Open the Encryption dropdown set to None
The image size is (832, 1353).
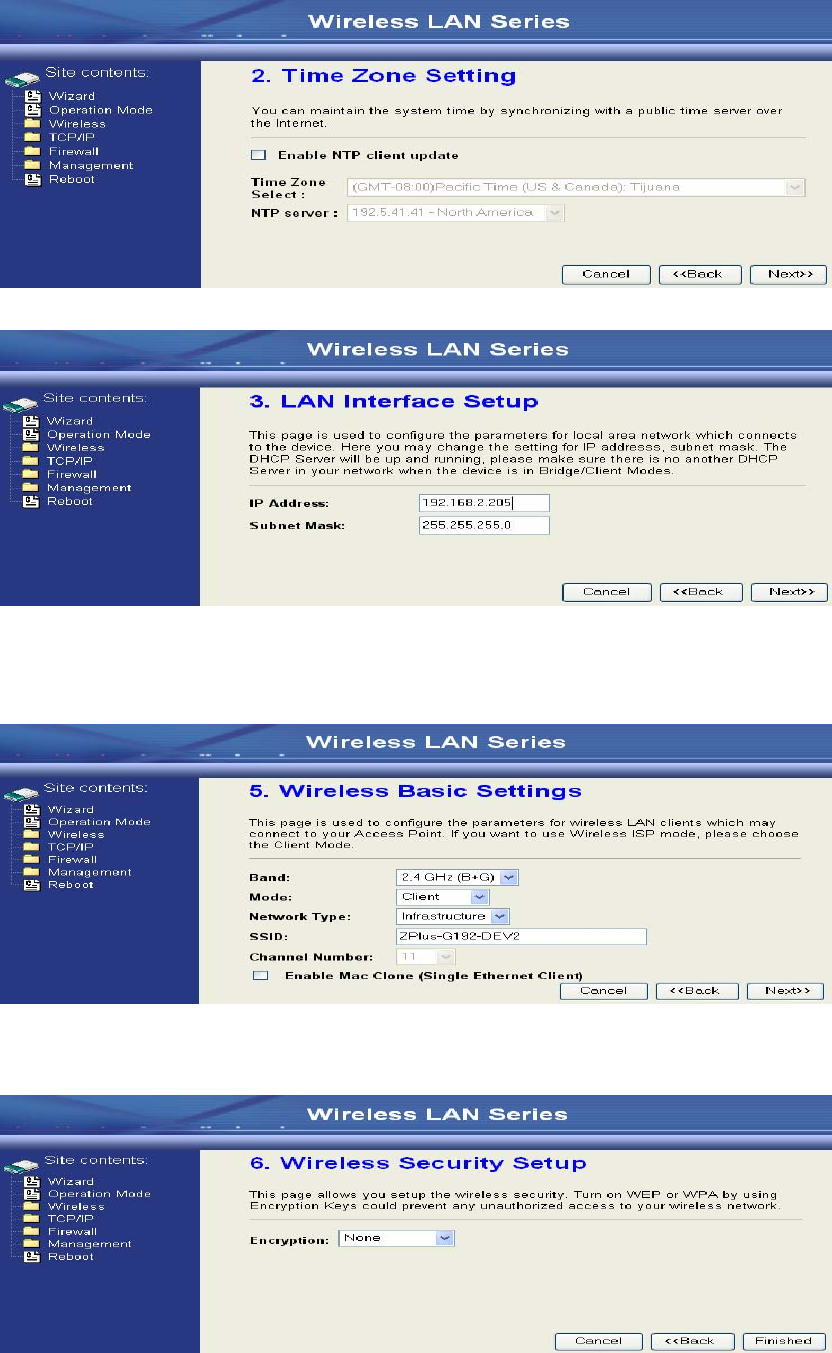pos(397,1238)
